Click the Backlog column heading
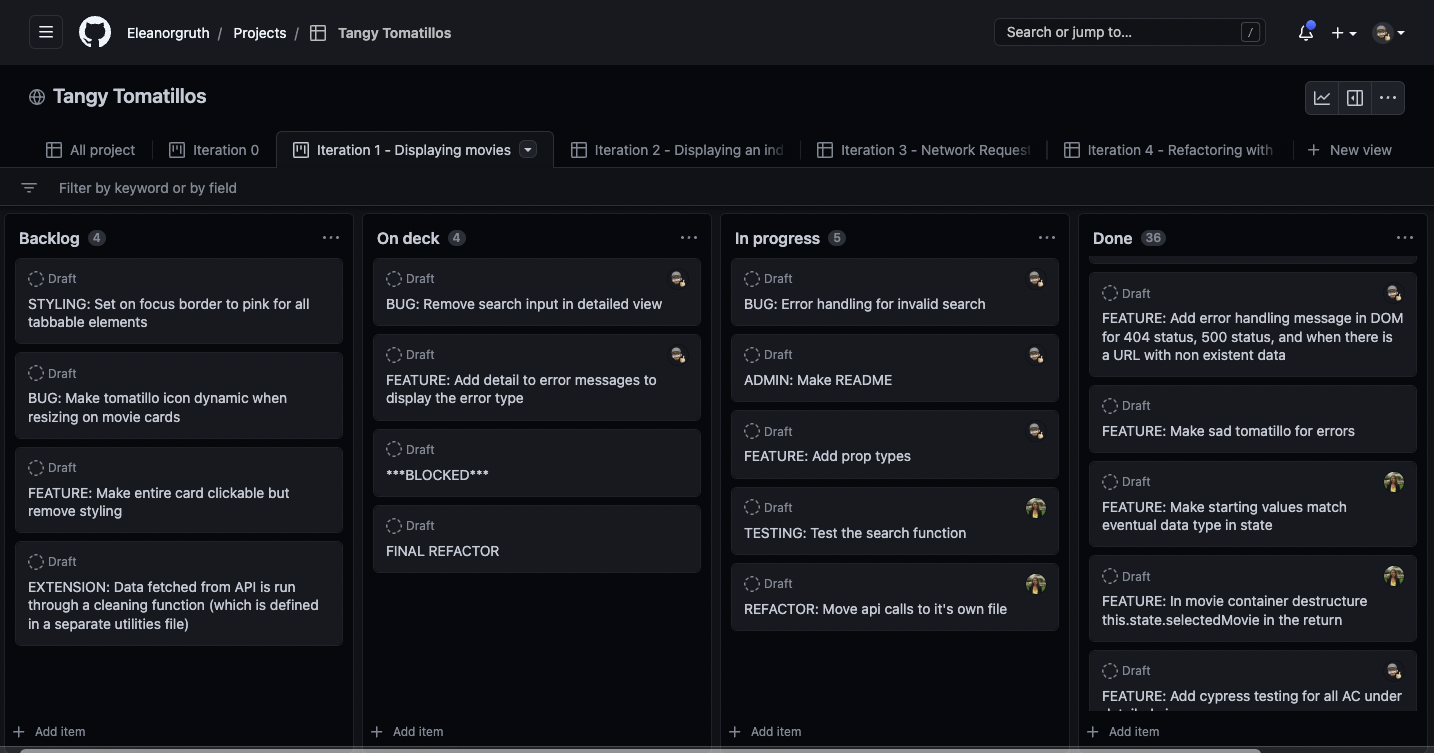This screenshot has width=1434, height=753. tap(49, 238)
